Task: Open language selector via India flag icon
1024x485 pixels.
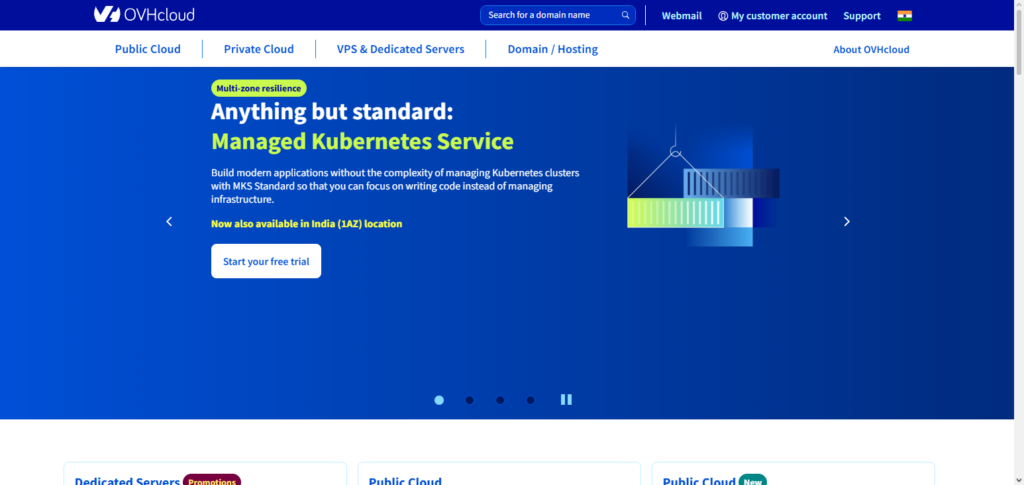Action: click(904, 15)
